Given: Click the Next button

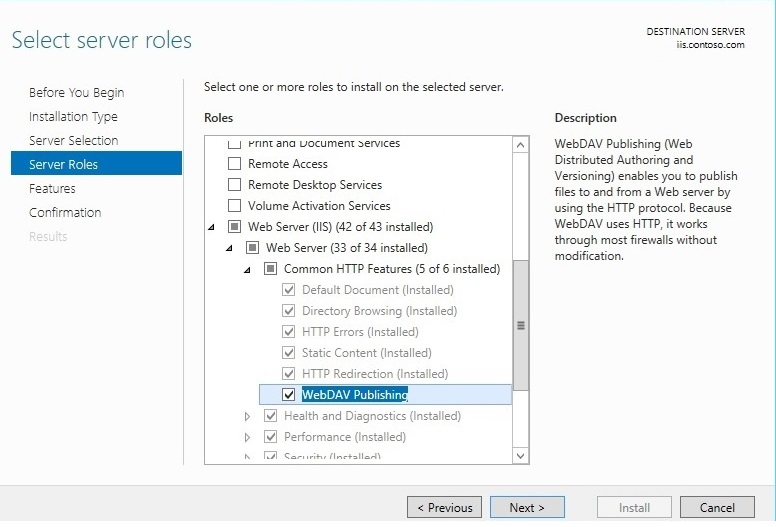Looking at the screenshot, I should click(527, 507).
